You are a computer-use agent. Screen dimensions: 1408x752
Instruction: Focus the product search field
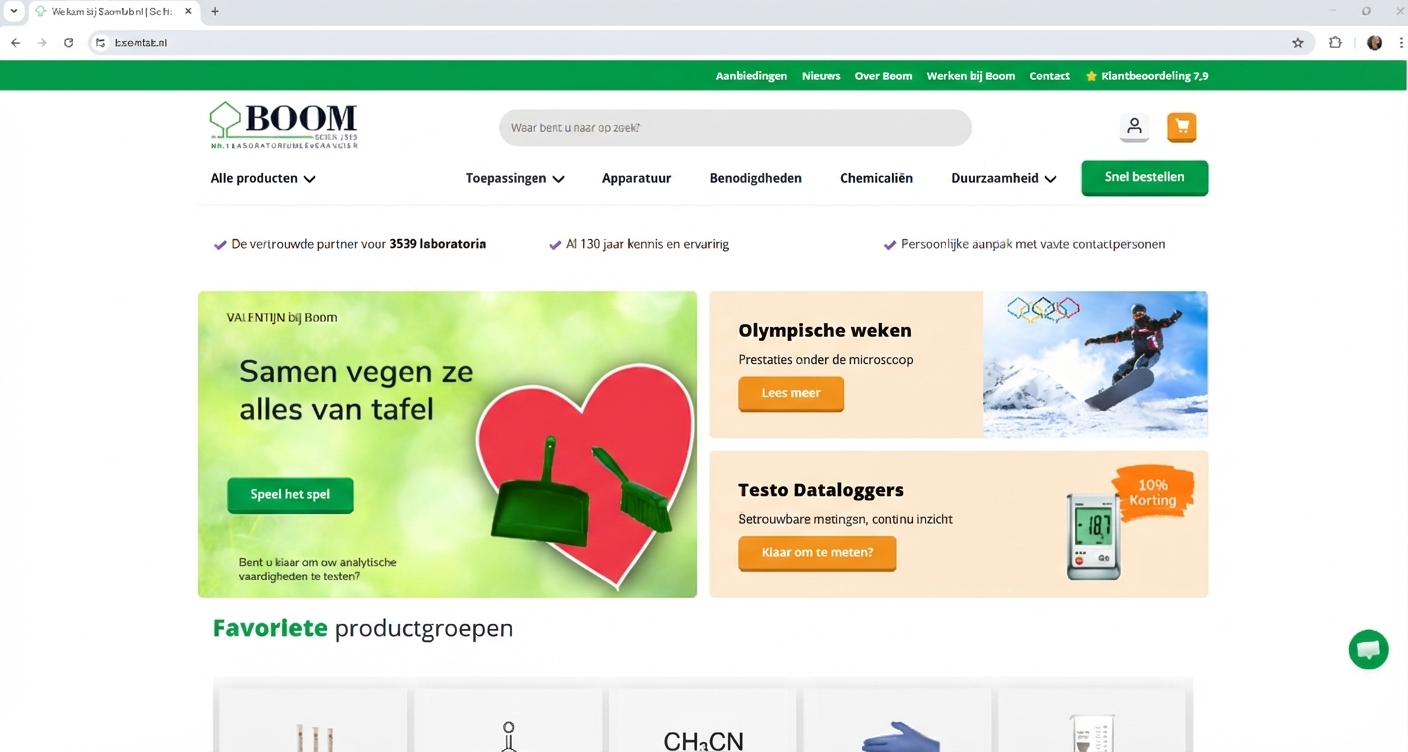click(x=735, y=128)
